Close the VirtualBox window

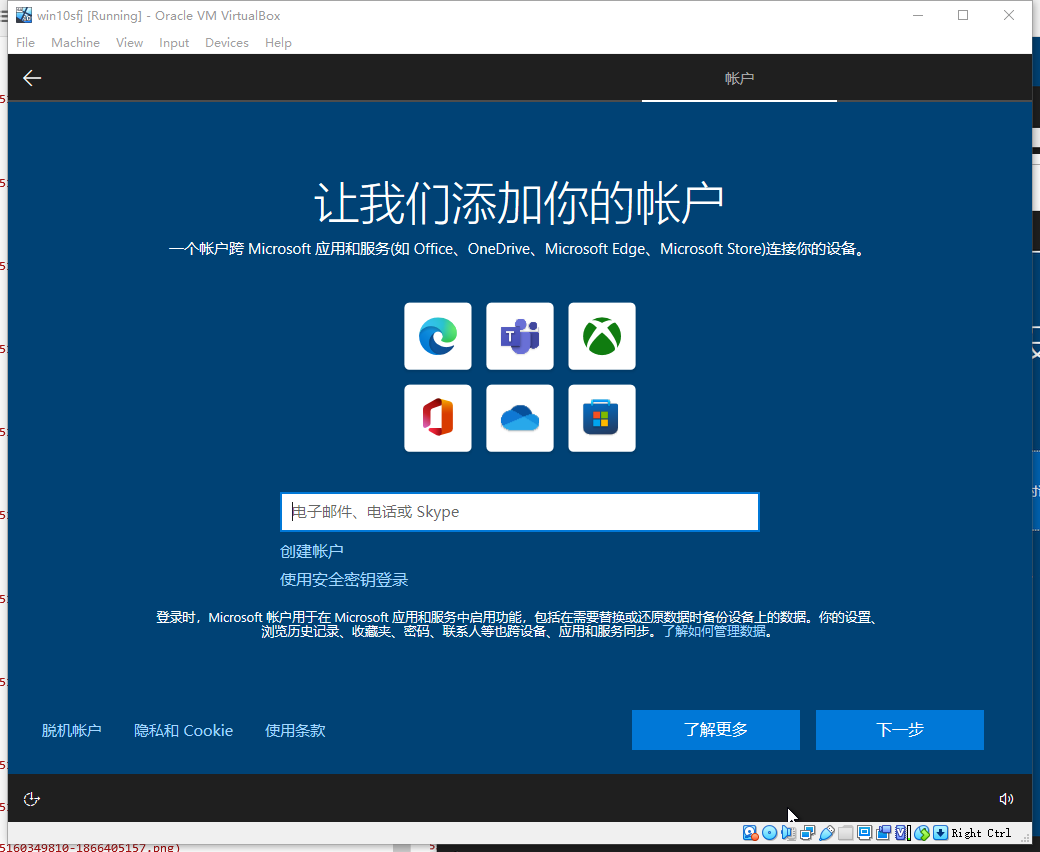pyautogui.click(x=1009, y=15)
